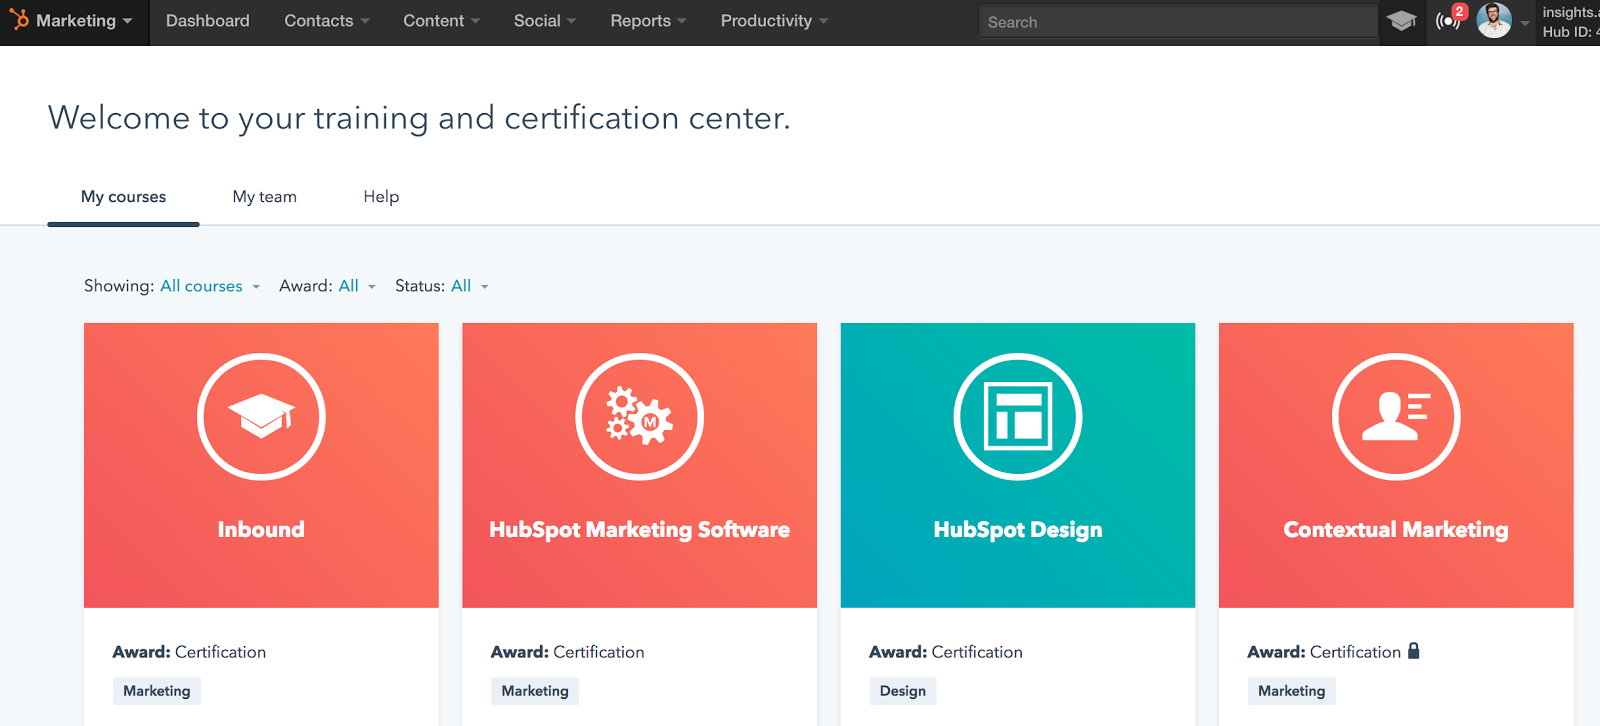This screenshot has width=1600, height=726.
Task: Open the Social dropdown menu
Action: (545, 21)
